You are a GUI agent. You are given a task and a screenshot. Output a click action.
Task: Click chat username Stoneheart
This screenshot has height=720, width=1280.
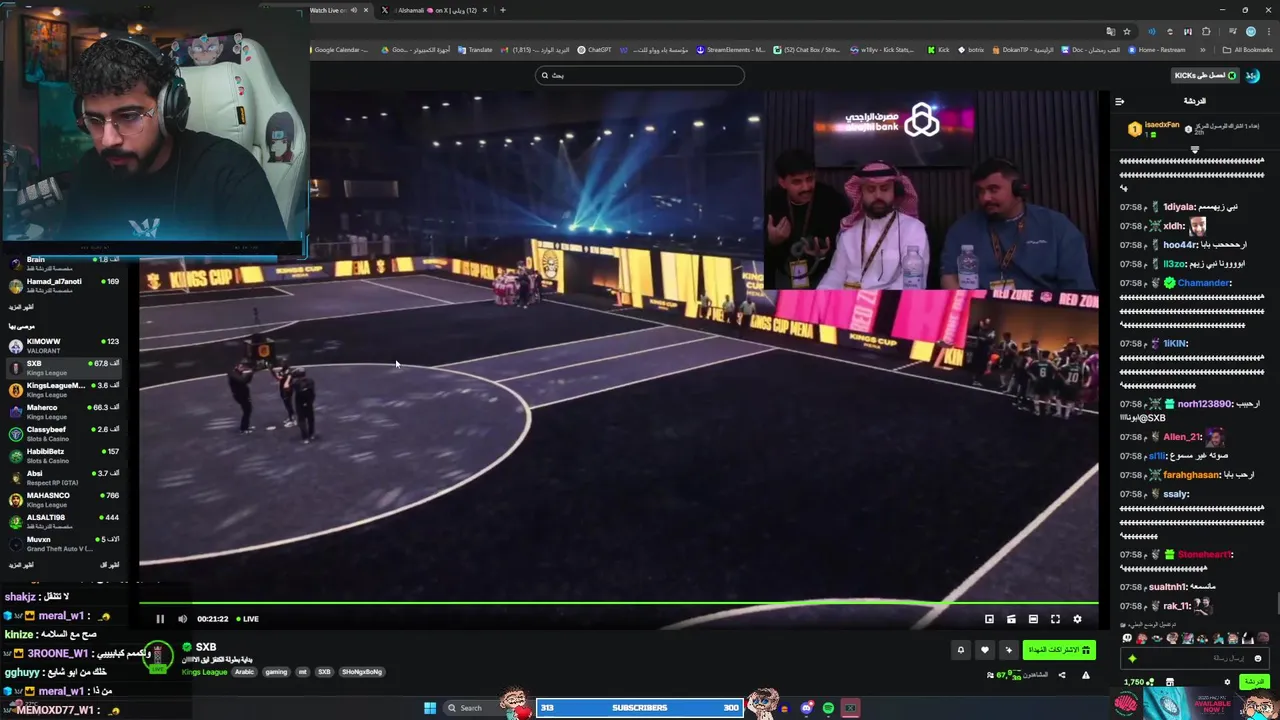point(1204,554)
